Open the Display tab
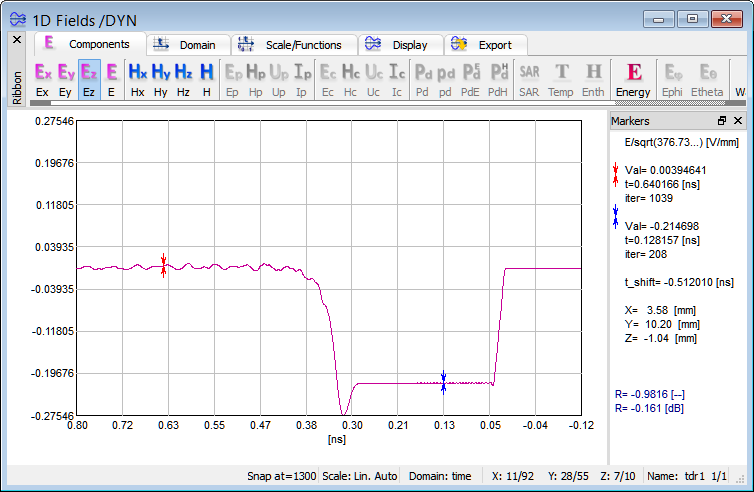The image size is (754, 492). (399, 45)
